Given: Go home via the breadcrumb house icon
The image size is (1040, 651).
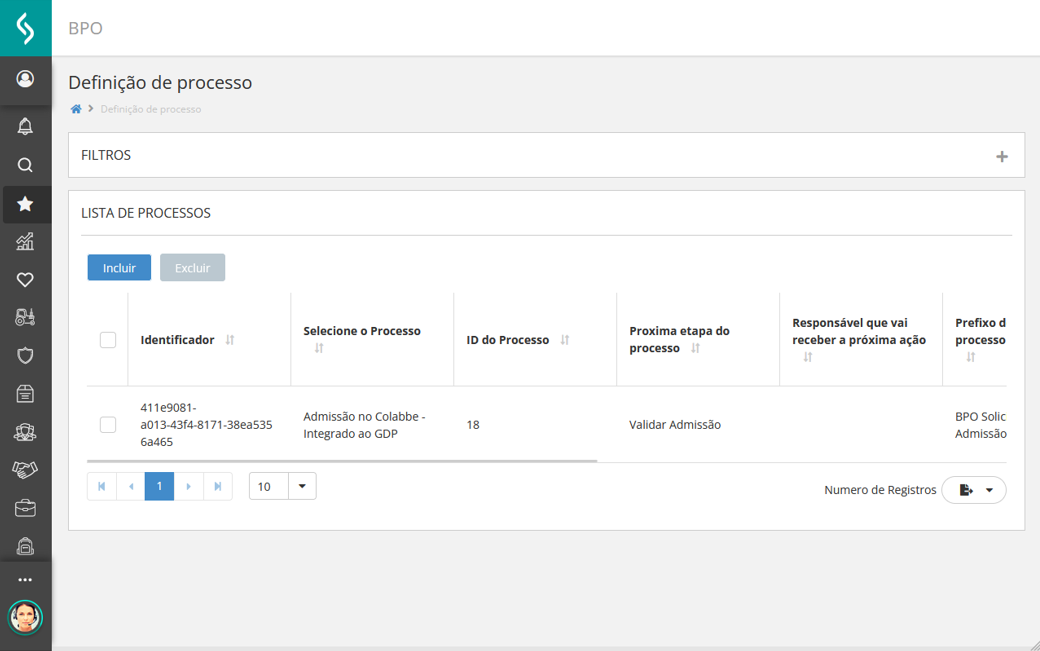Looking at the screenshot, I should point(76,109).
